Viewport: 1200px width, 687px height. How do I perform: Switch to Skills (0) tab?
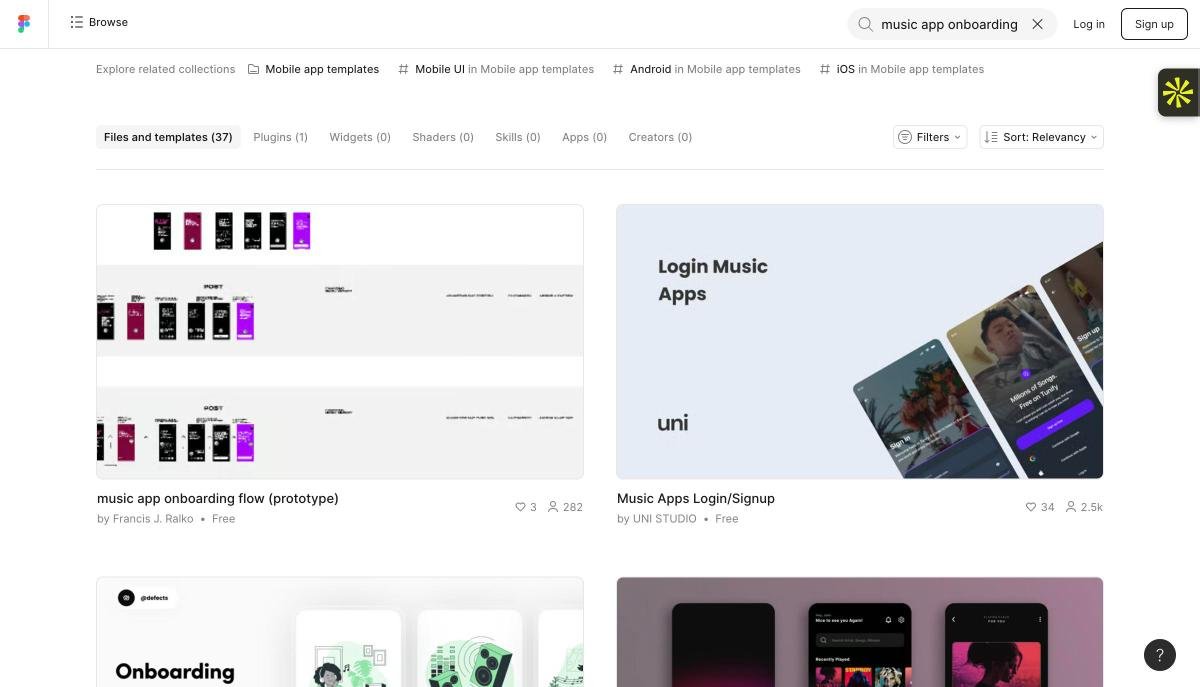coord(518,137)
